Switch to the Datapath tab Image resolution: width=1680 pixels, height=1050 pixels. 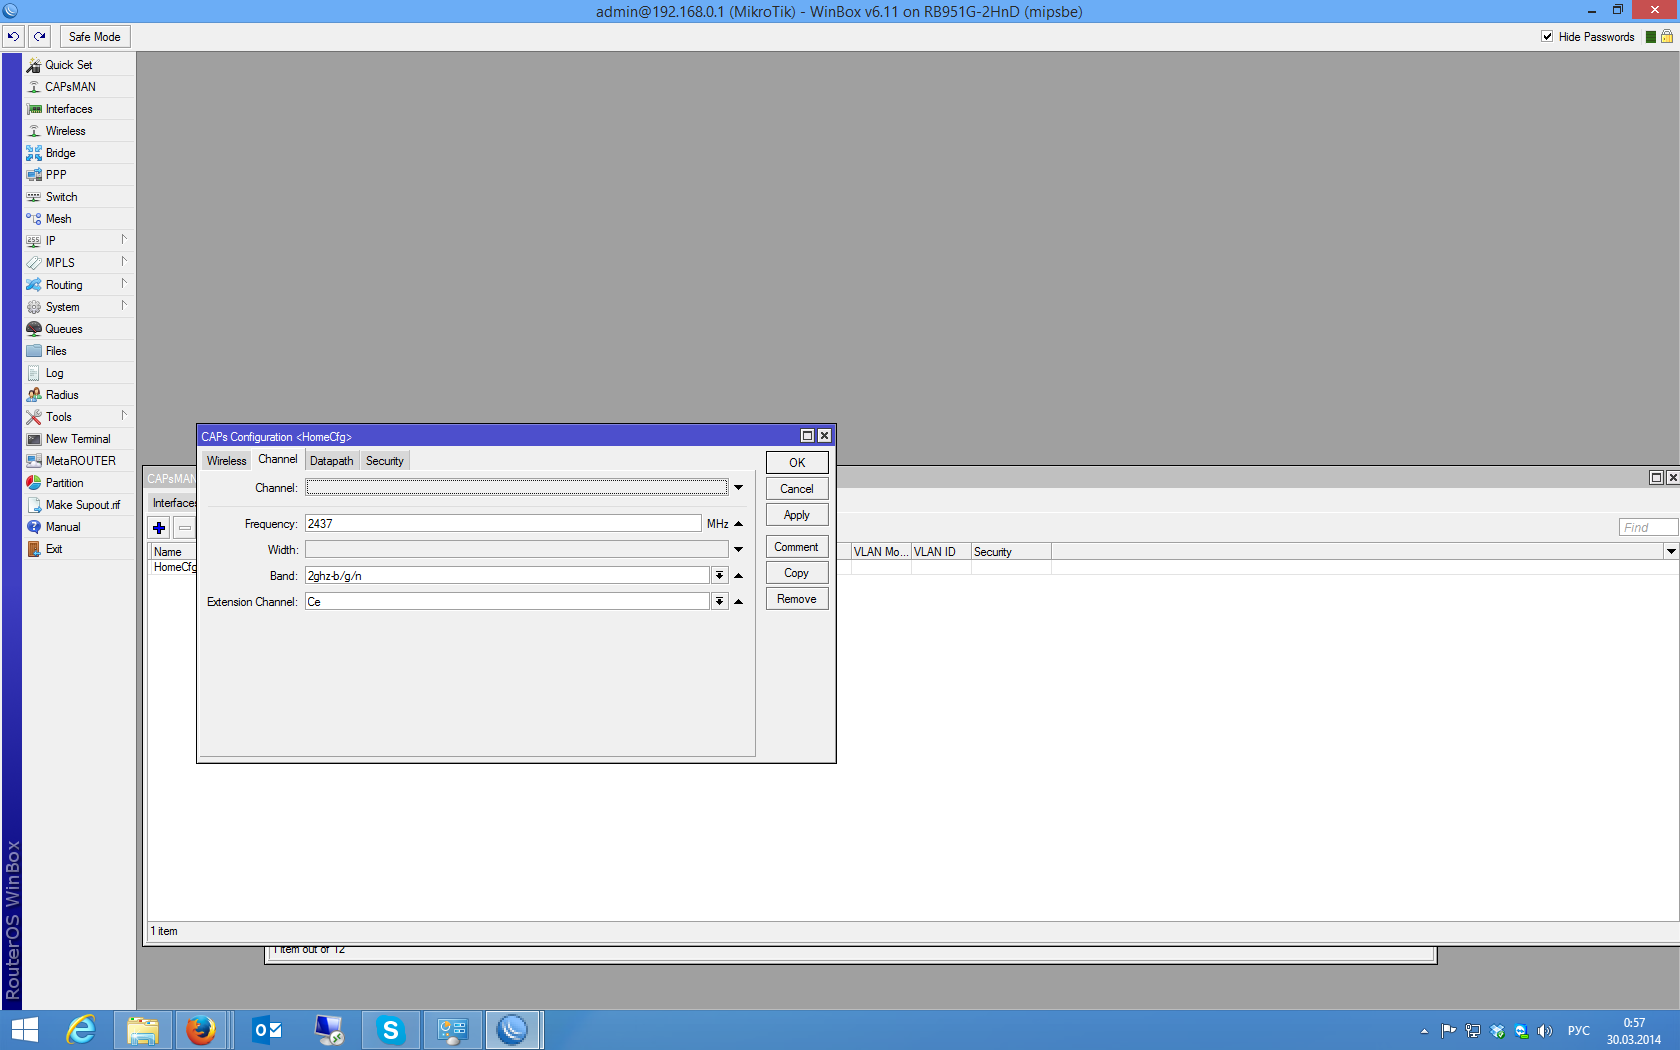tap(331, 461)
